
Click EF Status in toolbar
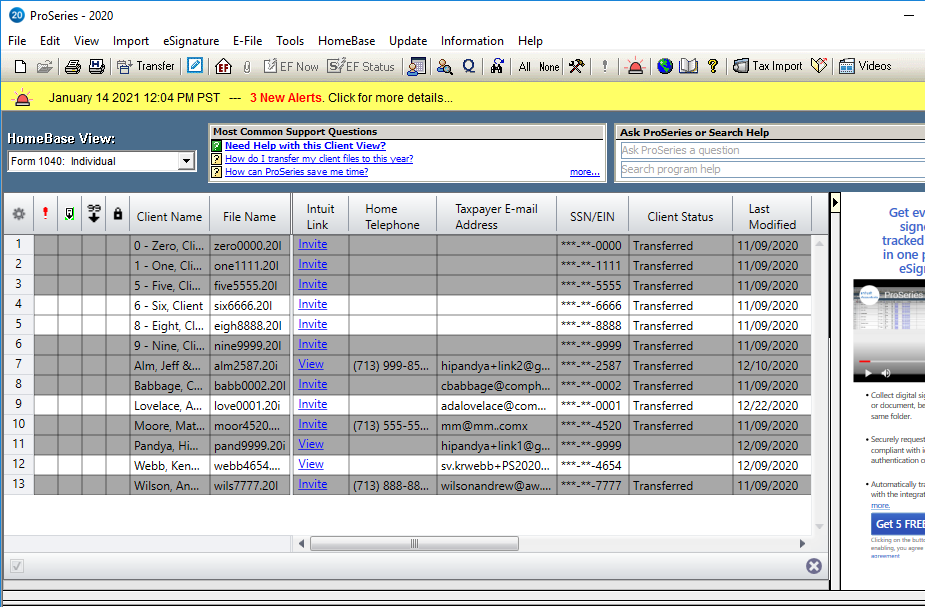tap(361, 66)
